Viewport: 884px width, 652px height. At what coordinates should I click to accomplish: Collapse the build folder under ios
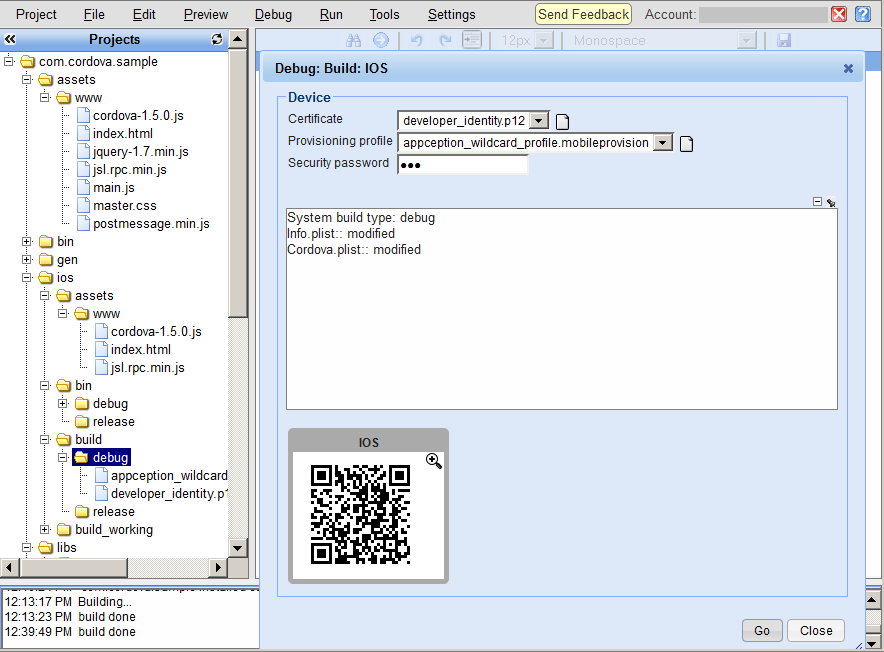coord(45,439)
